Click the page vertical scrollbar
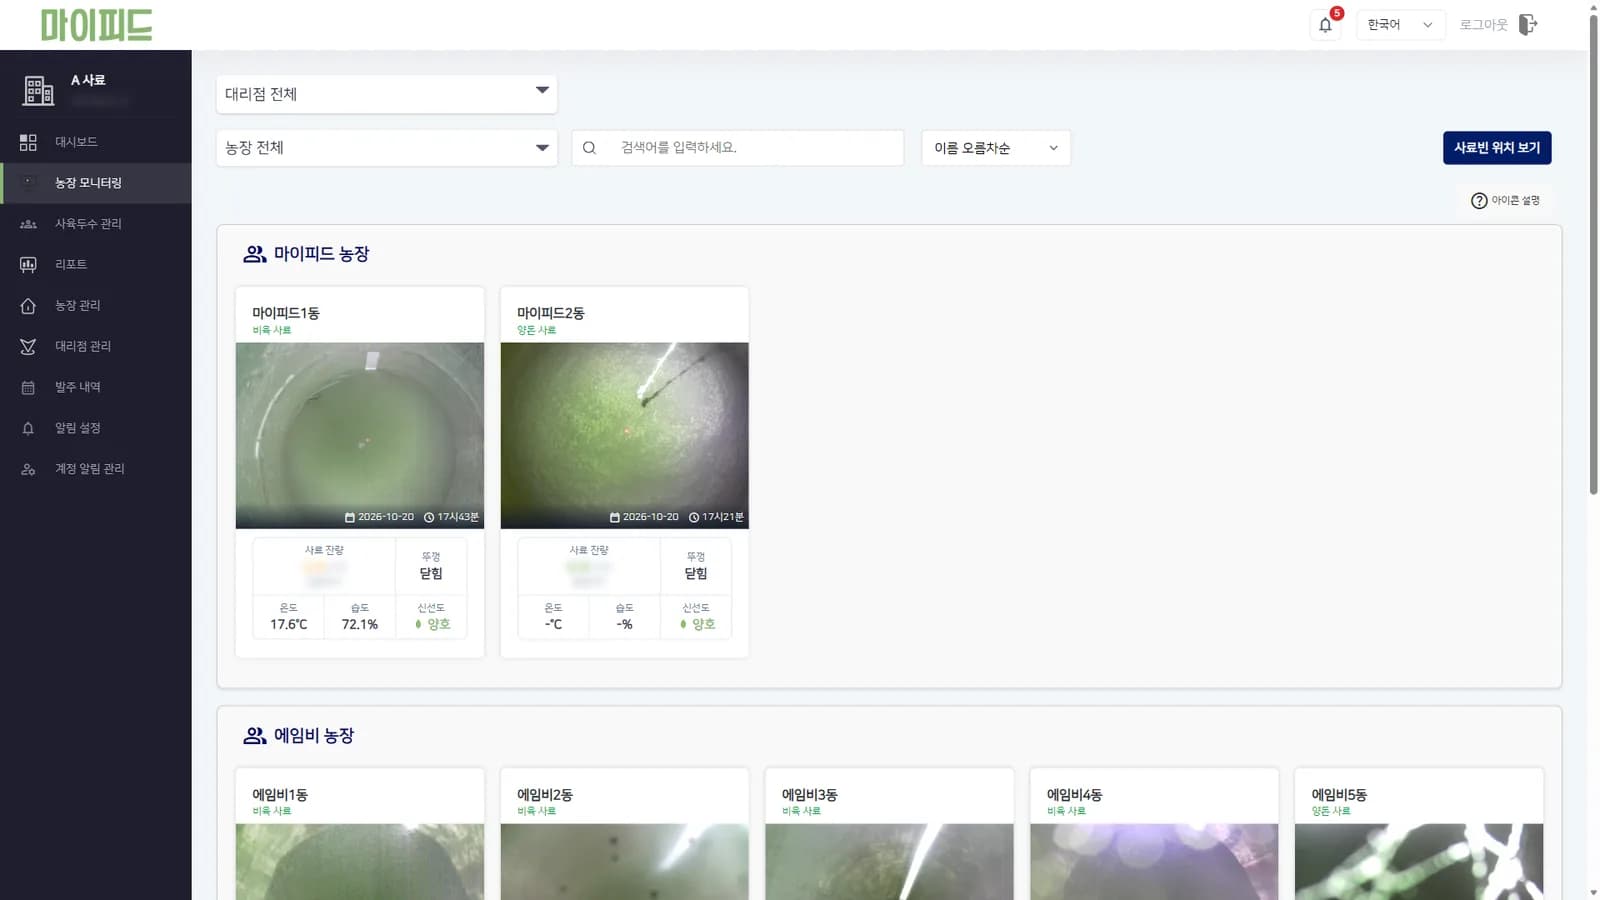Image resolution: width=1600 pixels, height=900 pixels. pos(1593,255)
